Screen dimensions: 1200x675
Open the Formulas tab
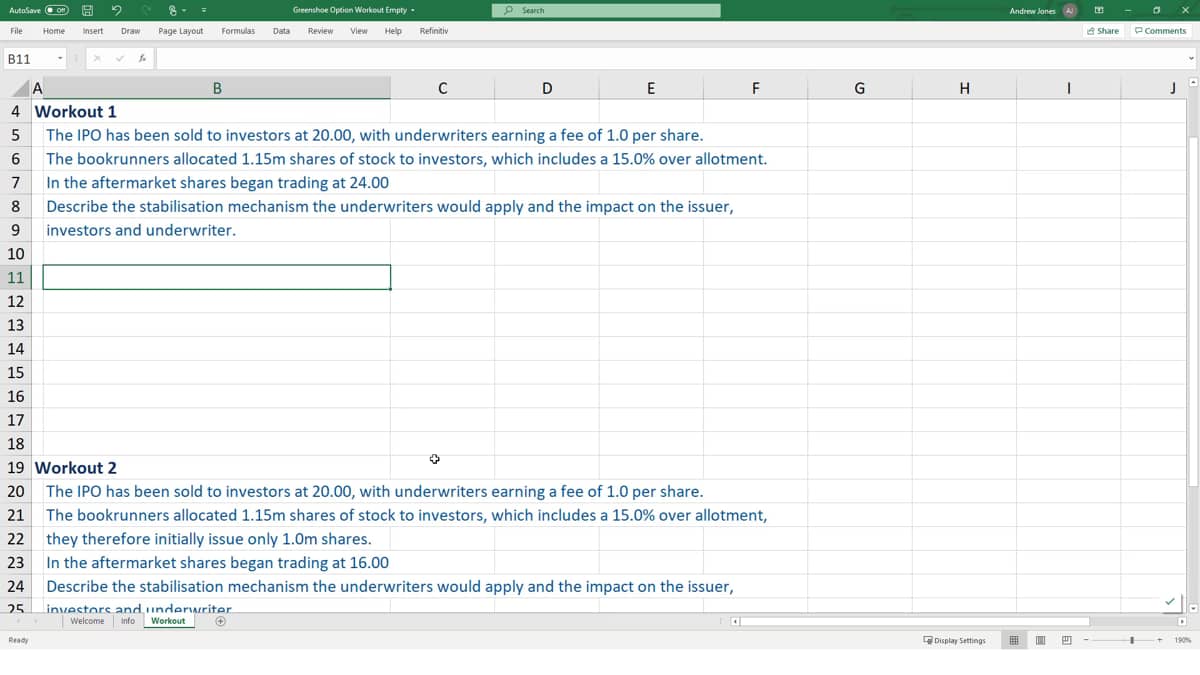click(238, 31)
